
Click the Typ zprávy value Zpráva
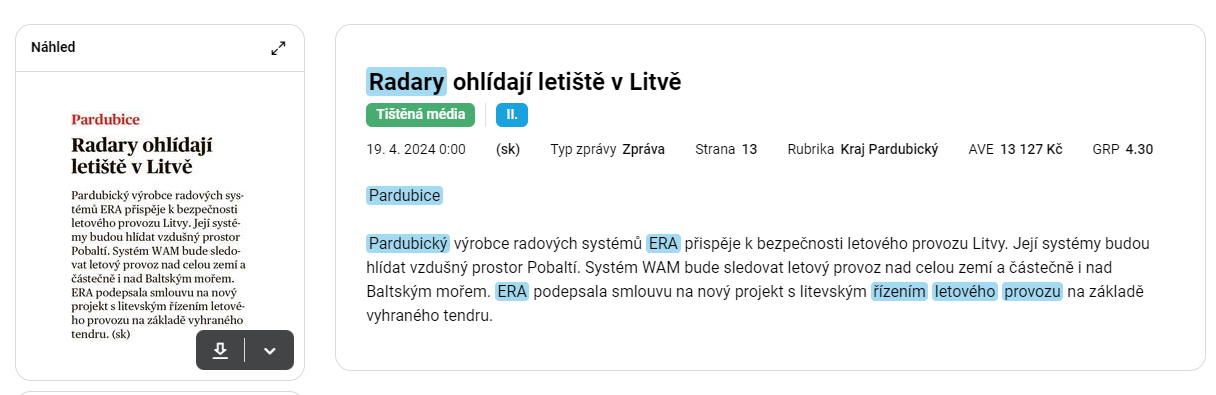pos(643,150)
